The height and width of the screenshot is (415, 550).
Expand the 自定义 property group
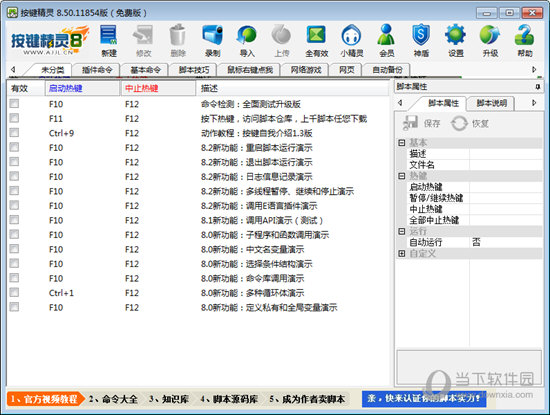(x=402, y=253)
